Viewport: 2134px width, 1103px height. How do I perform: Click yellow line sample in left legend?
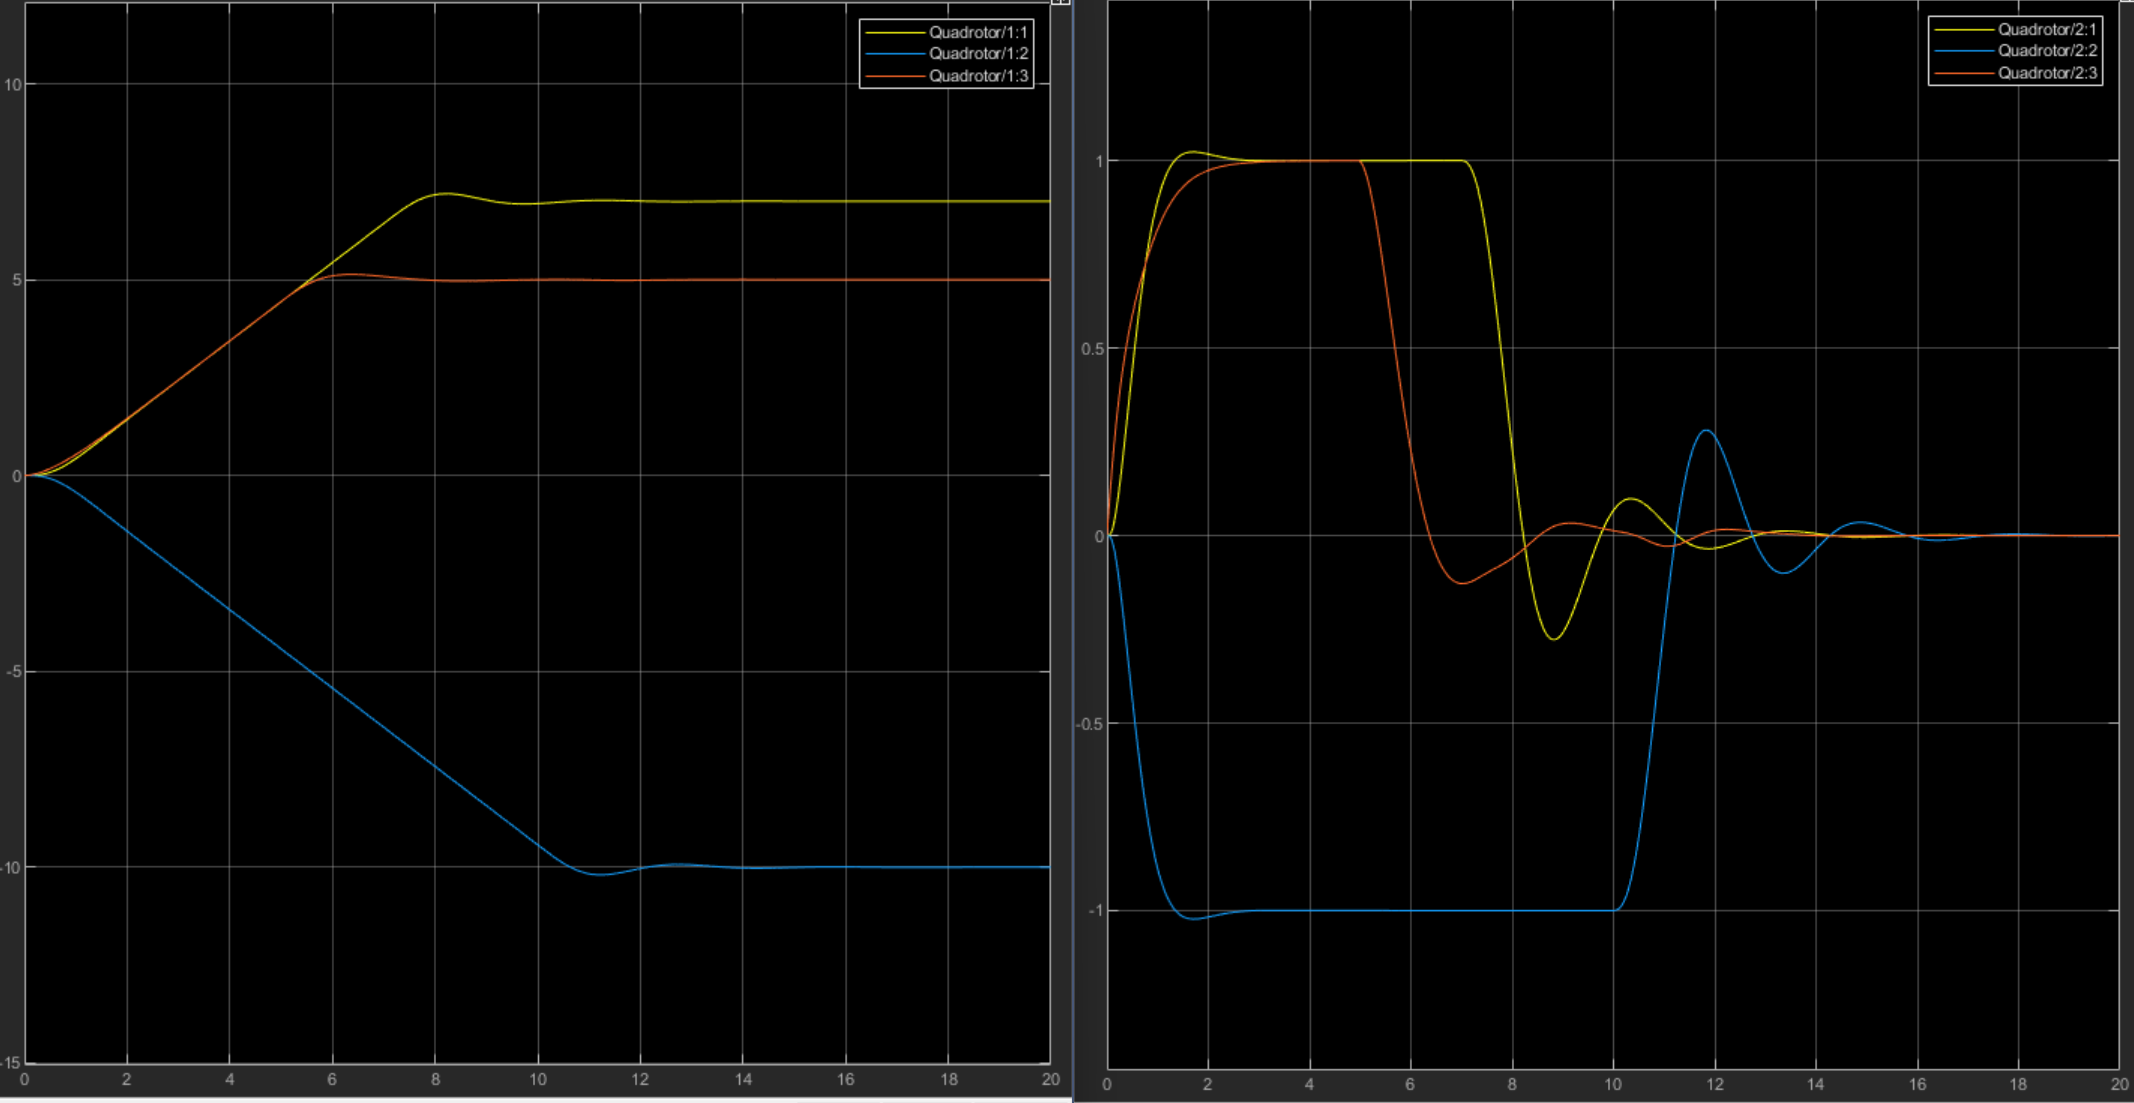pos(894,32)
